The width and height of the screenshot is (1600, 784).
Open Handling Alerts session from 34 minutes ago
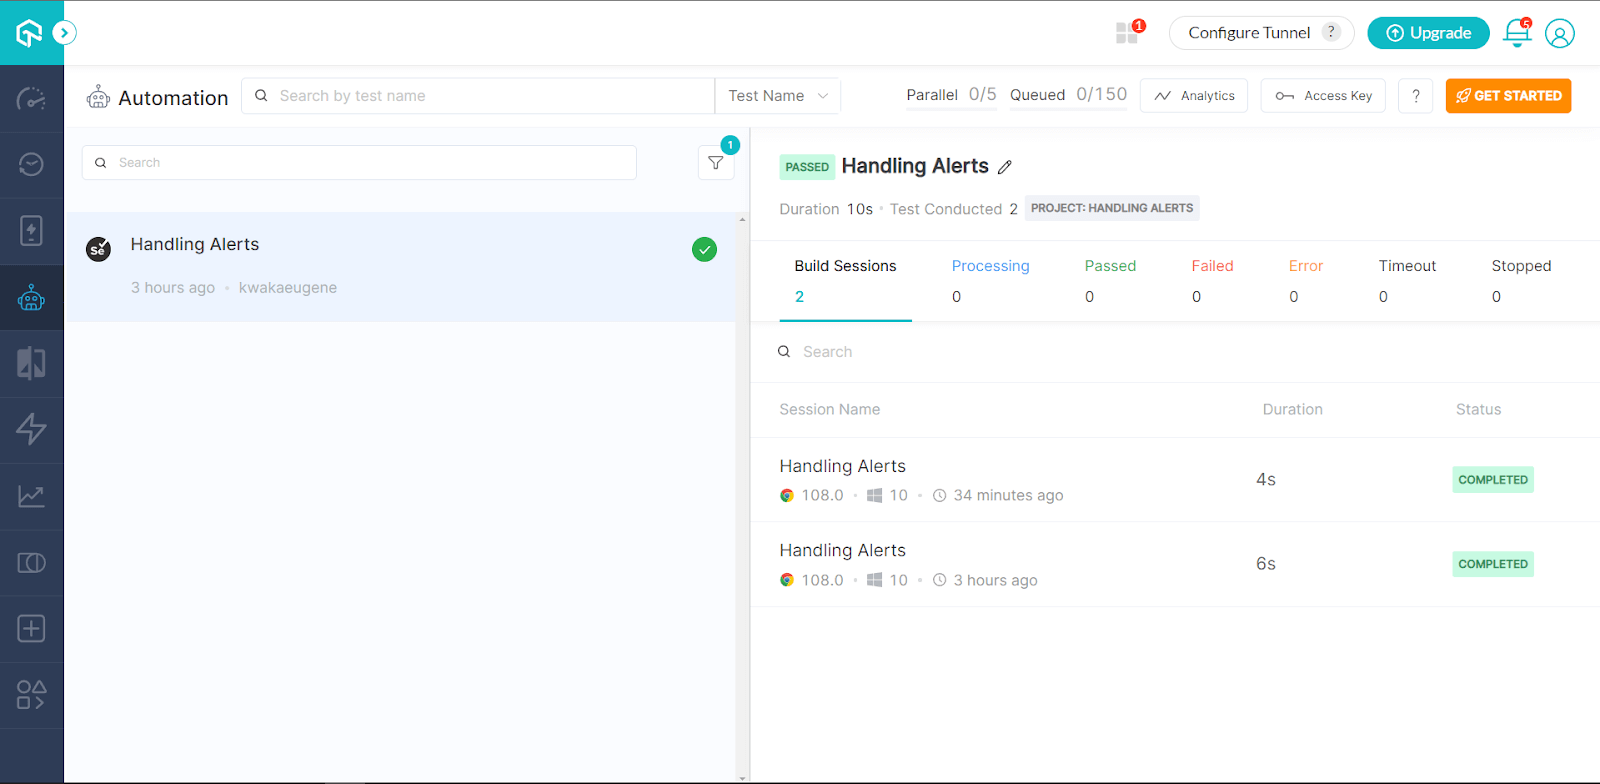[x=1175, y=480]
